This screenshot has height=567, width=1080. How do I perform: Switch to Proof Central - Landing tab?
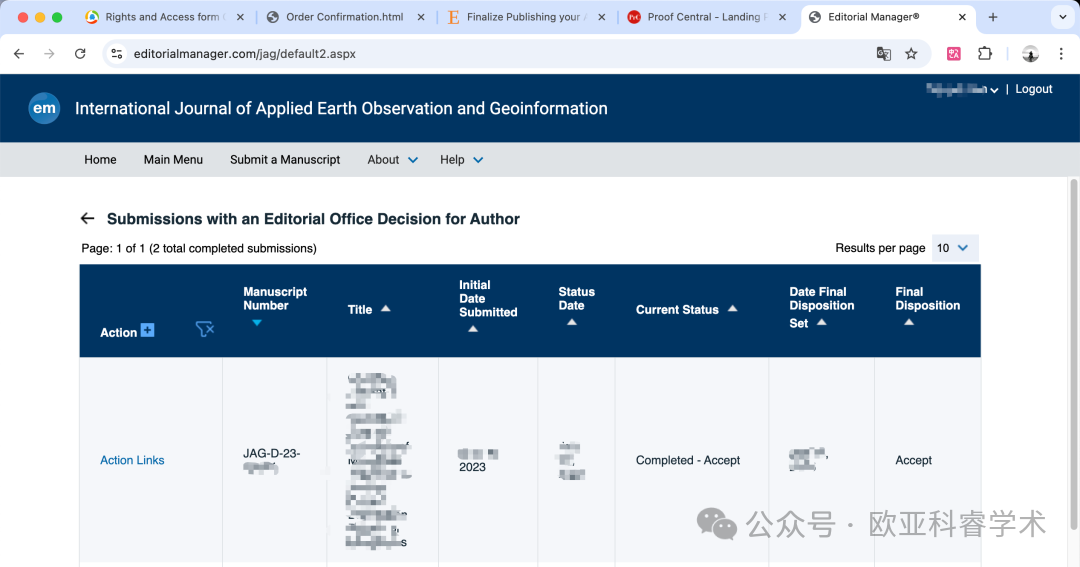pos(706,17)
